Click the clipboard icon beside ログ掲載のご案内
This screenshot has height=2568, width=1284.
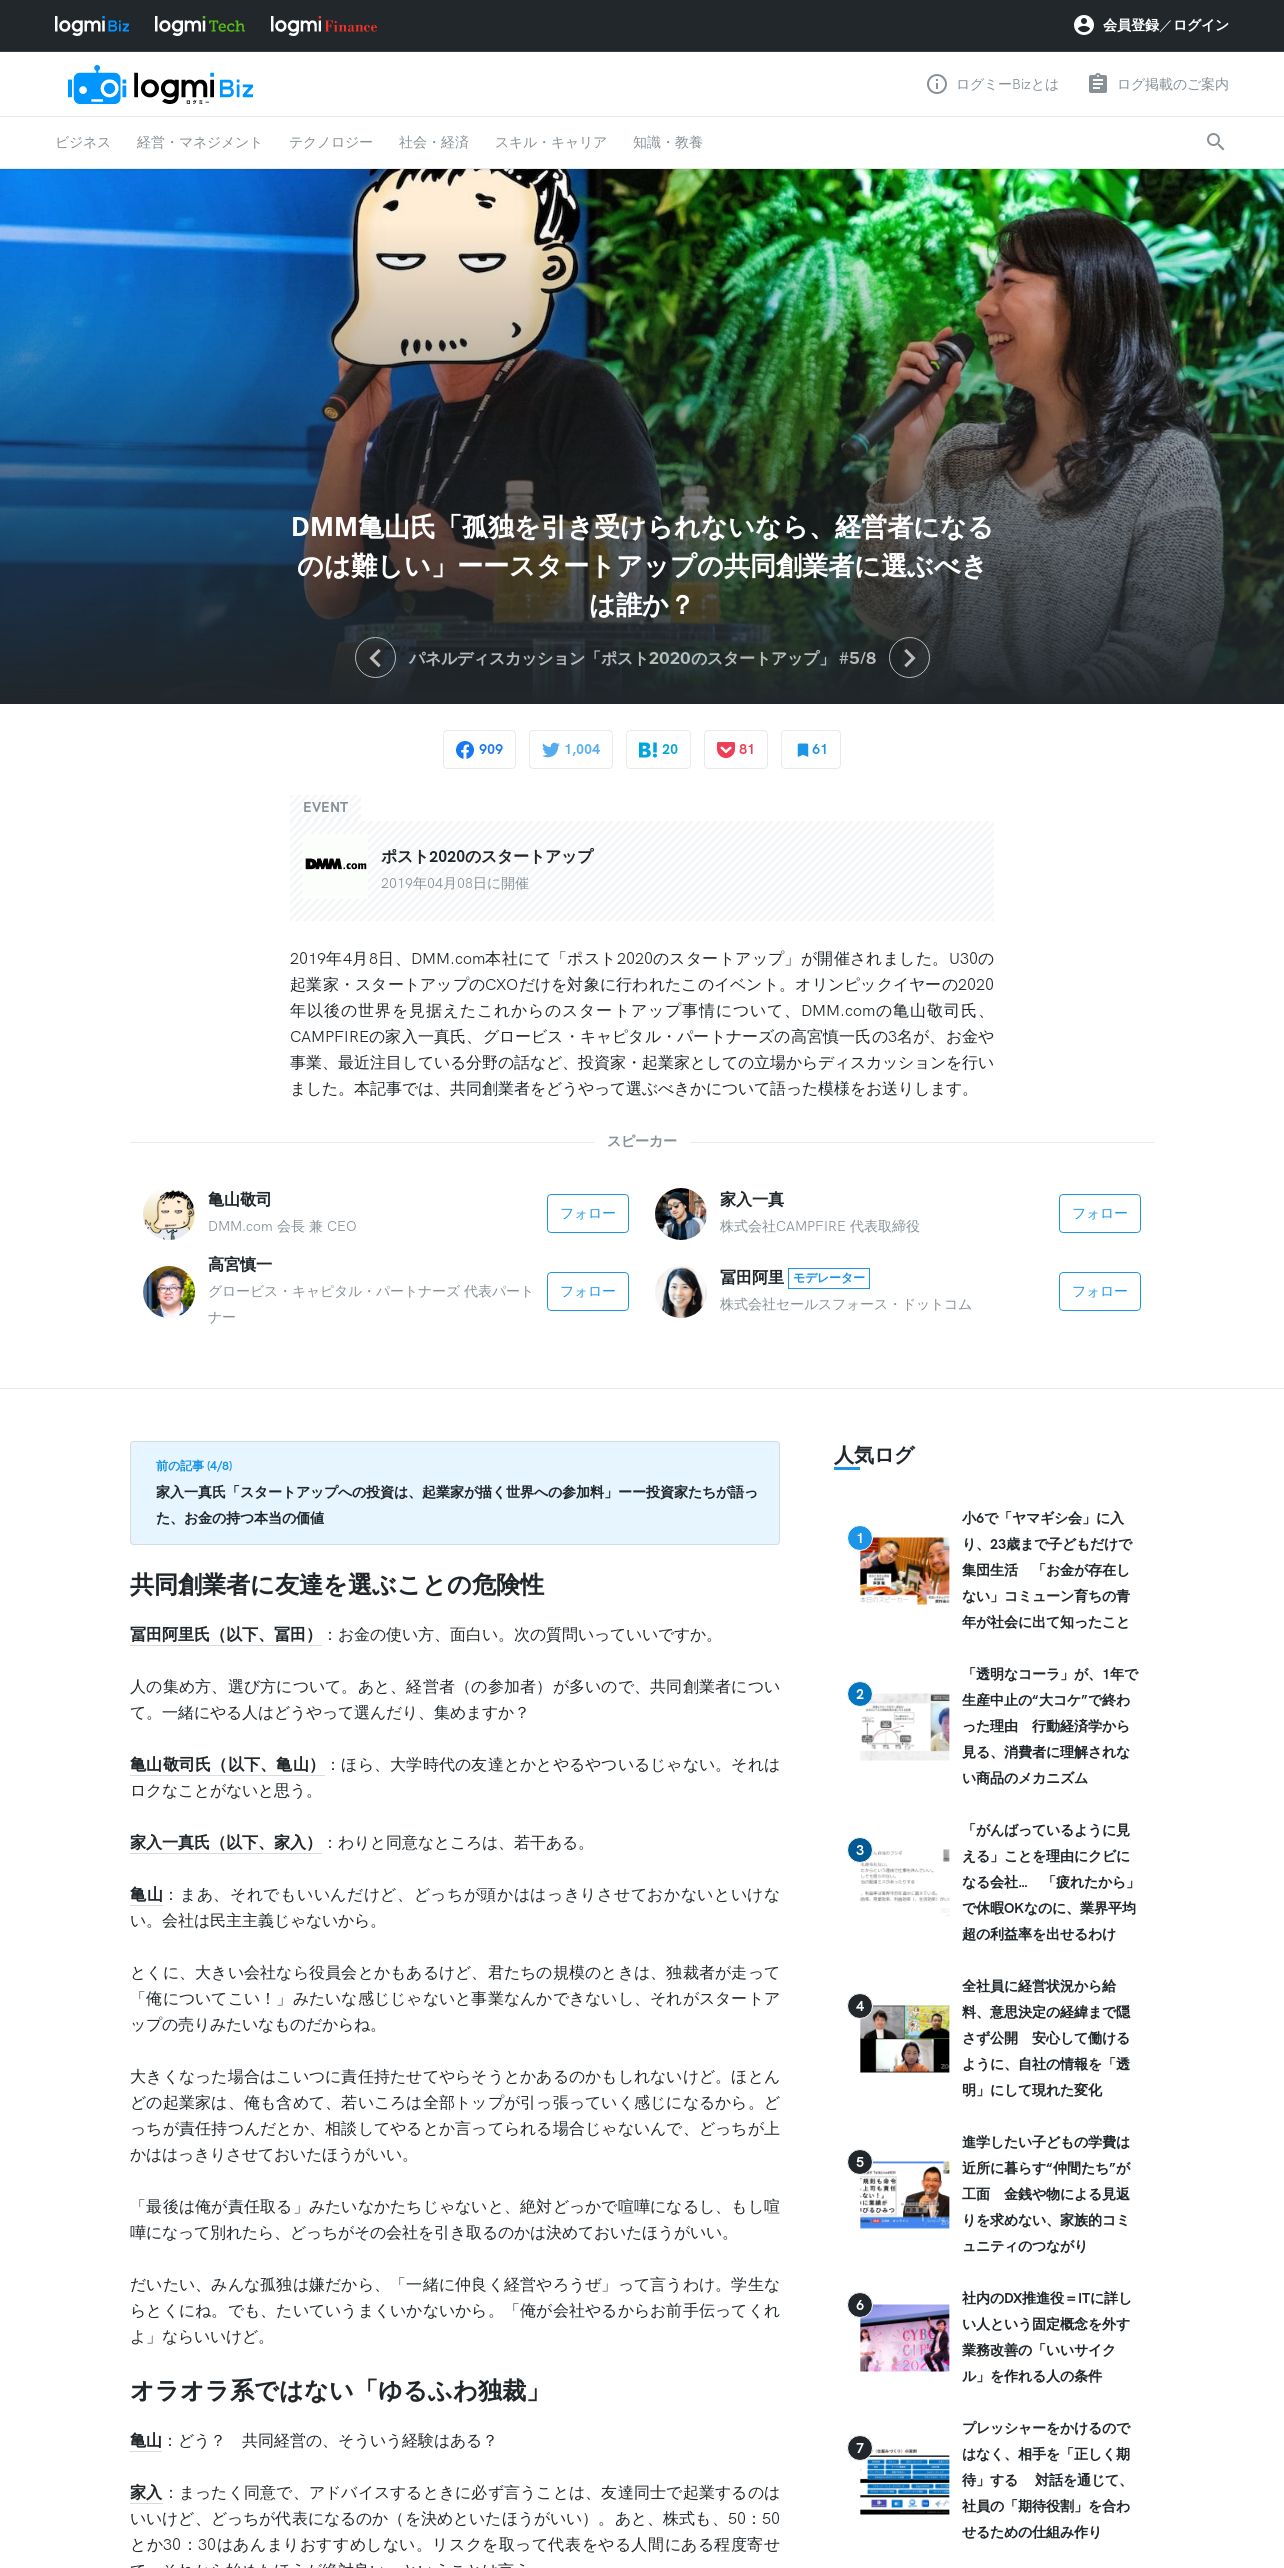coord(1097,84)
